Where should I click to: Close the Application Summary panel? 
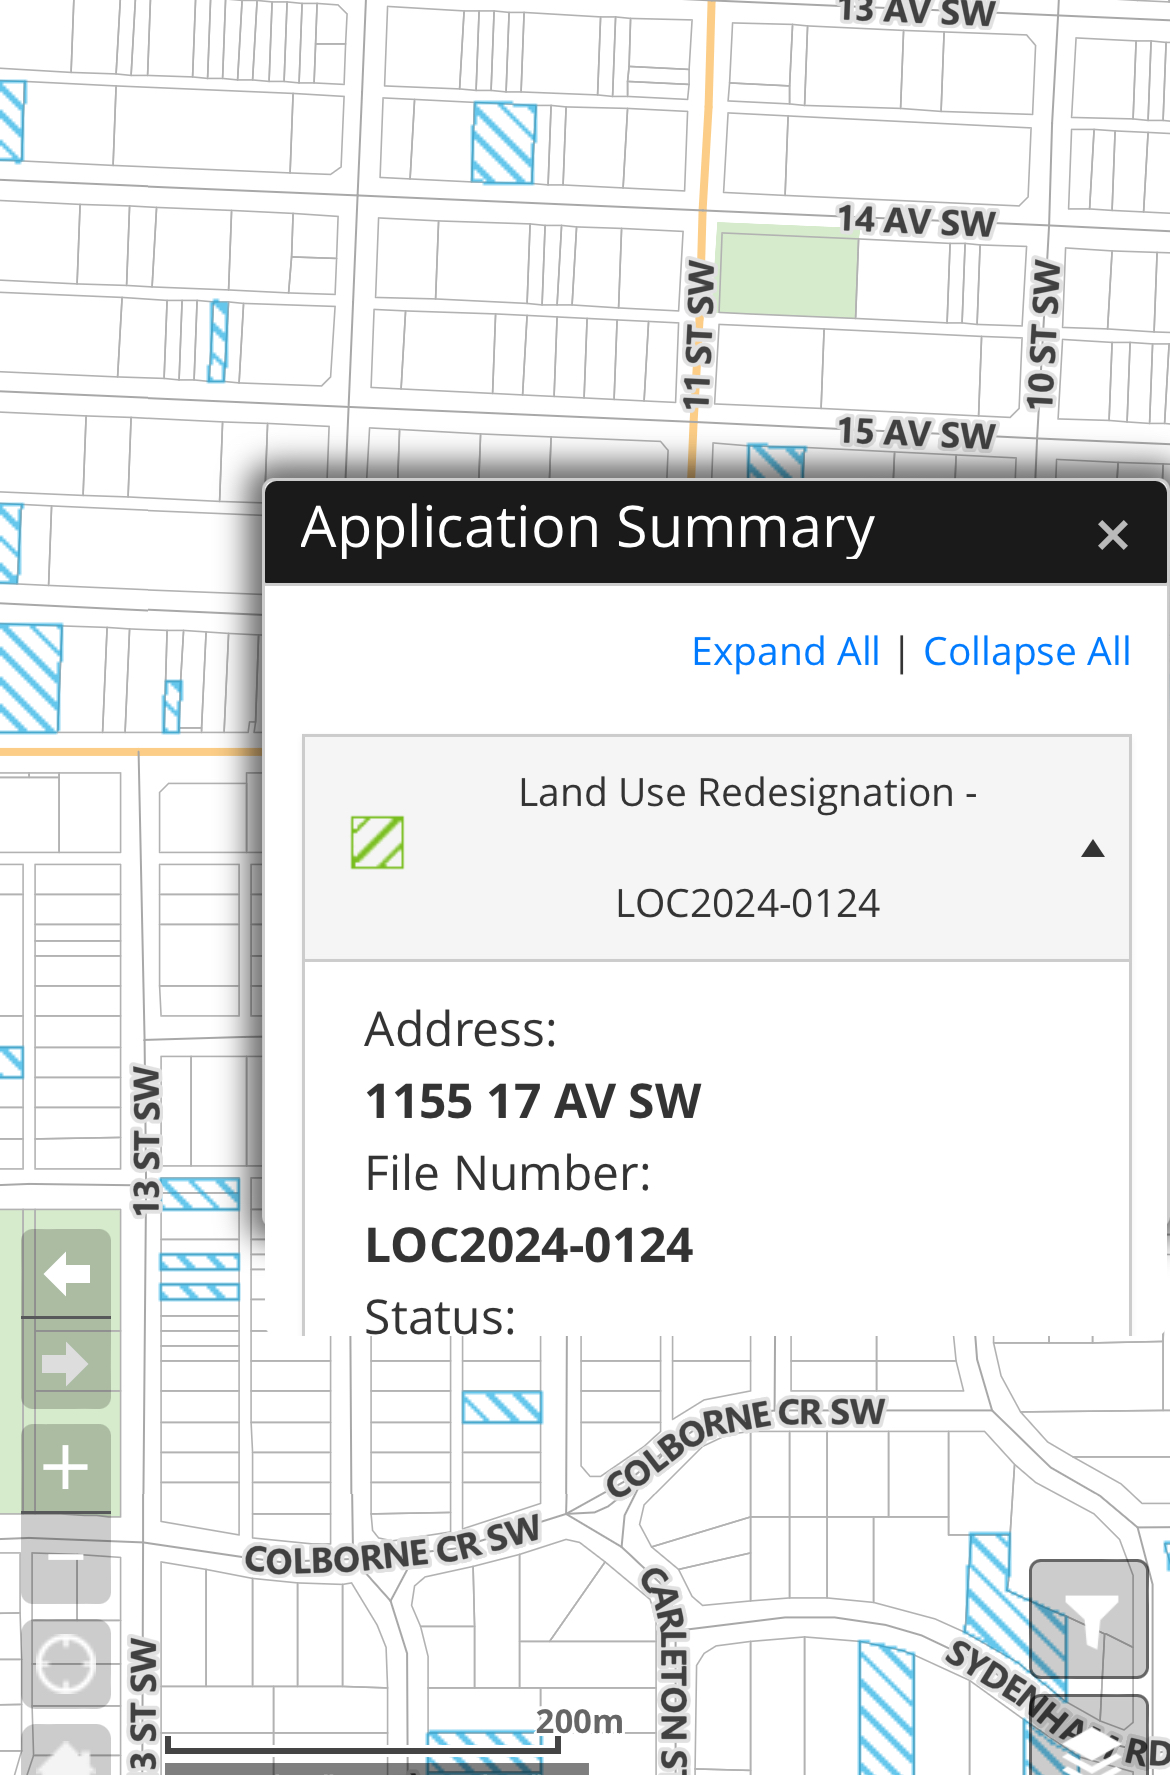tap(1112, 535)
